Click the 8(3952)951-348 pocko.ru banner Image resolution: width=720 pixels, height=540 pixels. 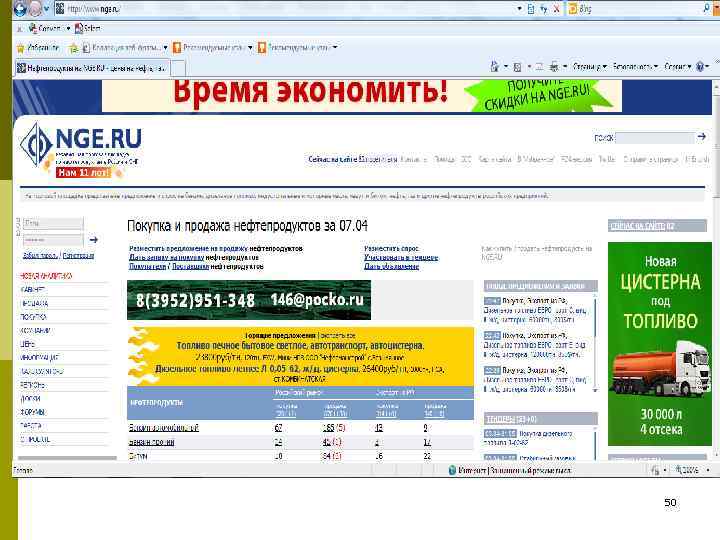point(249,300)
